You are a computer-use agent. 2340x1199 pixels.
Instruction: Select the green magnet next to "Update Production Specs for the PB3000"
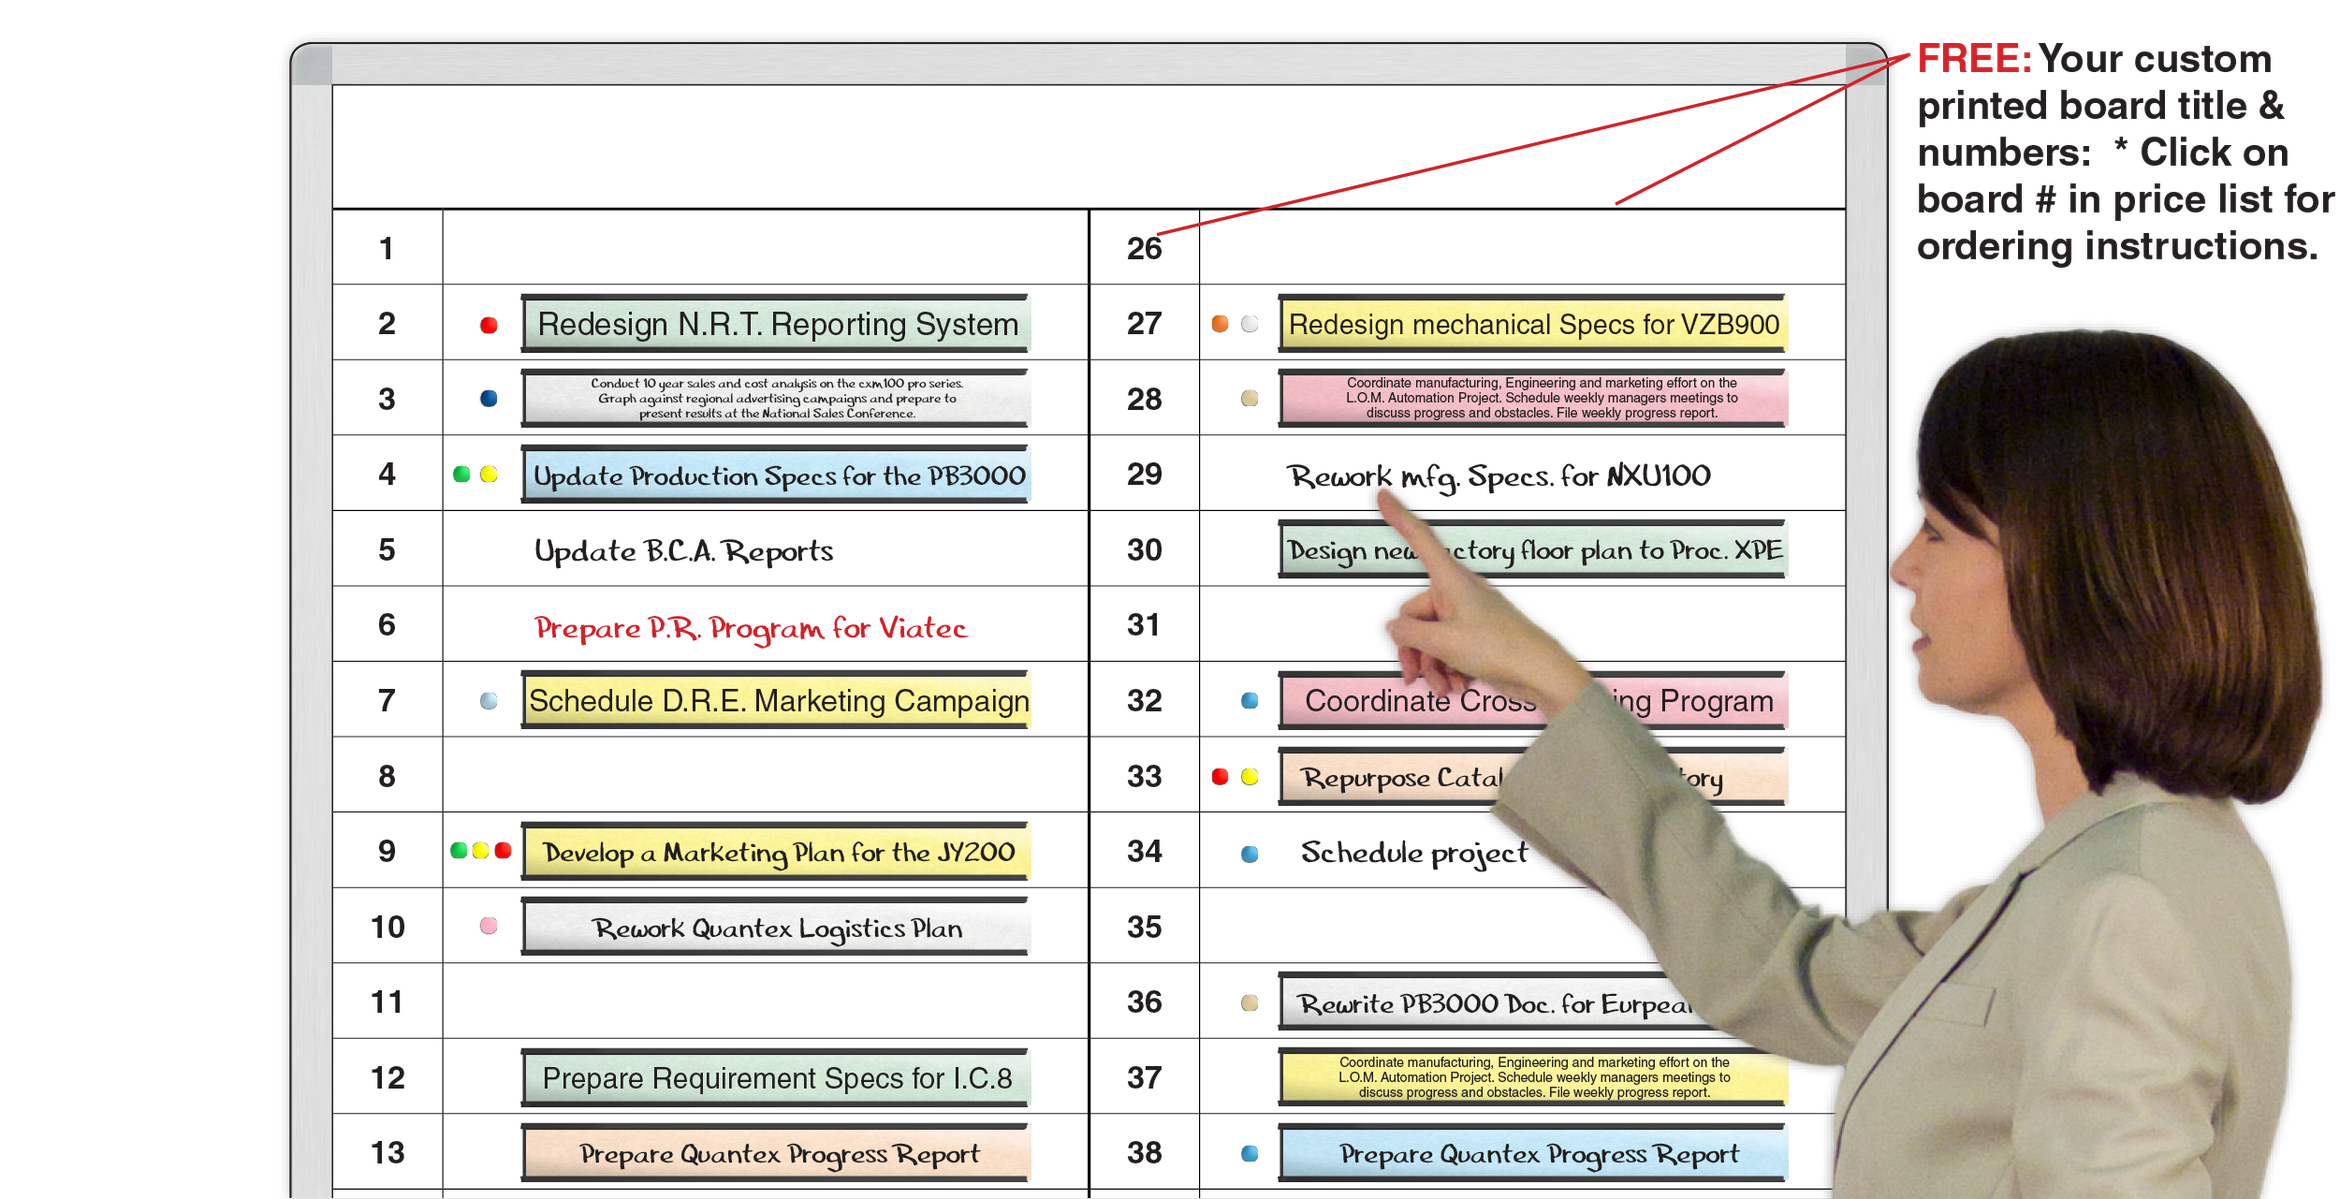(462, 475)
